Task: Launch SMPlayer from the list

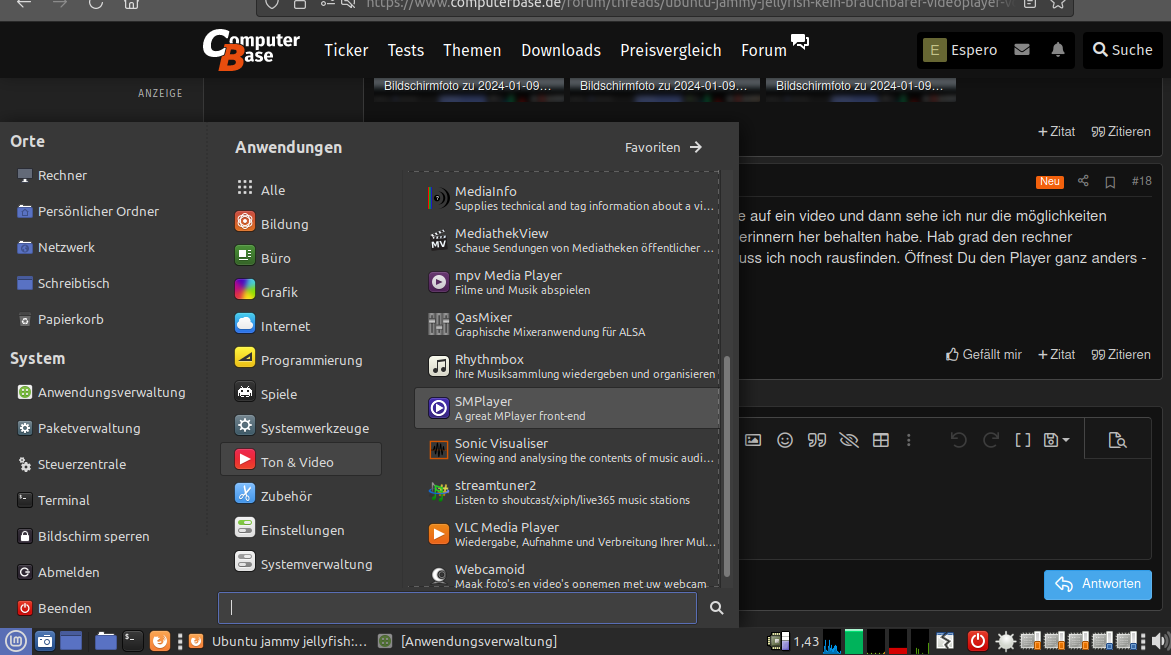Action: point(567,408)
